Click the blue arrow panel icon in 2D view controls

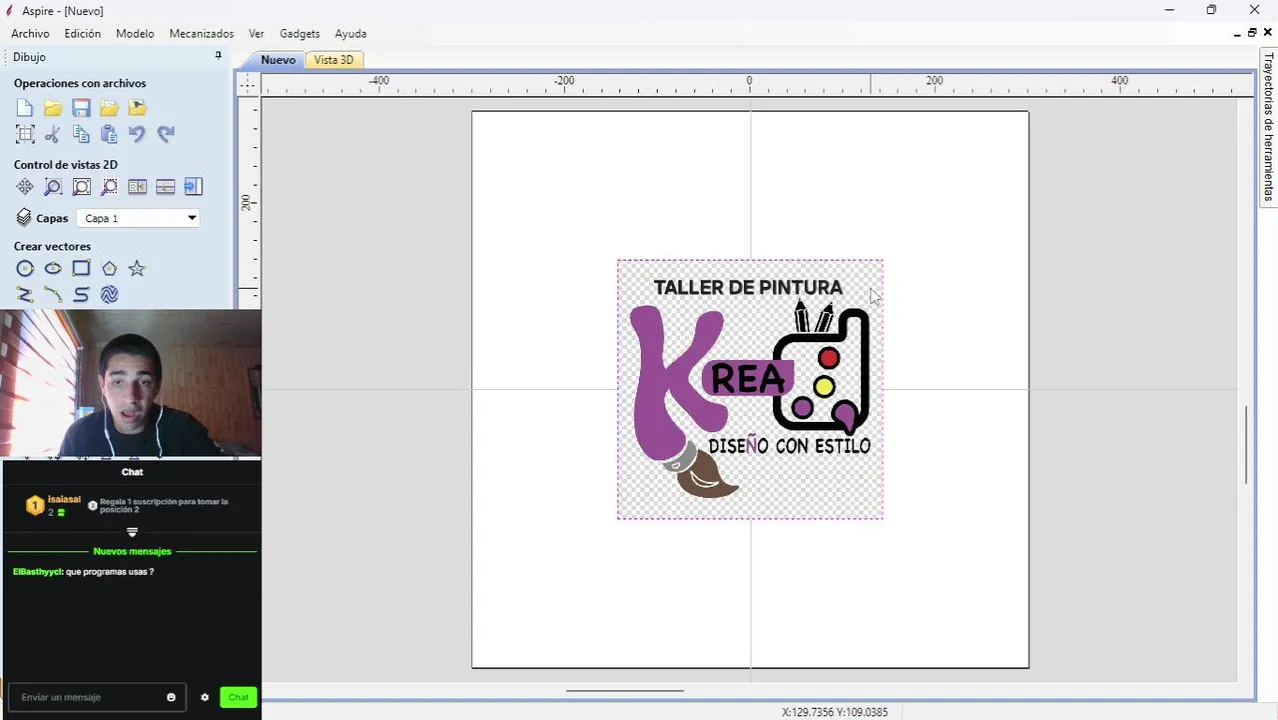193,187
